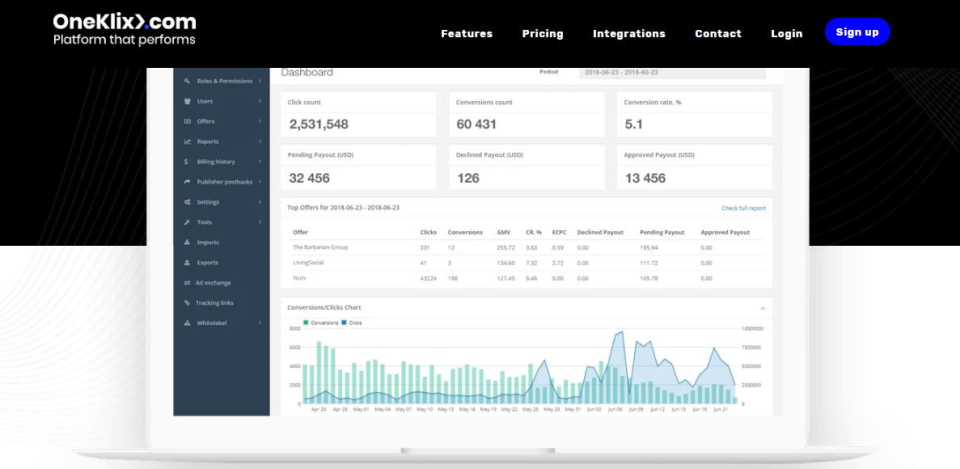Click the Declined Payout column header
The width and height of the screenshot is (960, 469).
tap(600, 233)
